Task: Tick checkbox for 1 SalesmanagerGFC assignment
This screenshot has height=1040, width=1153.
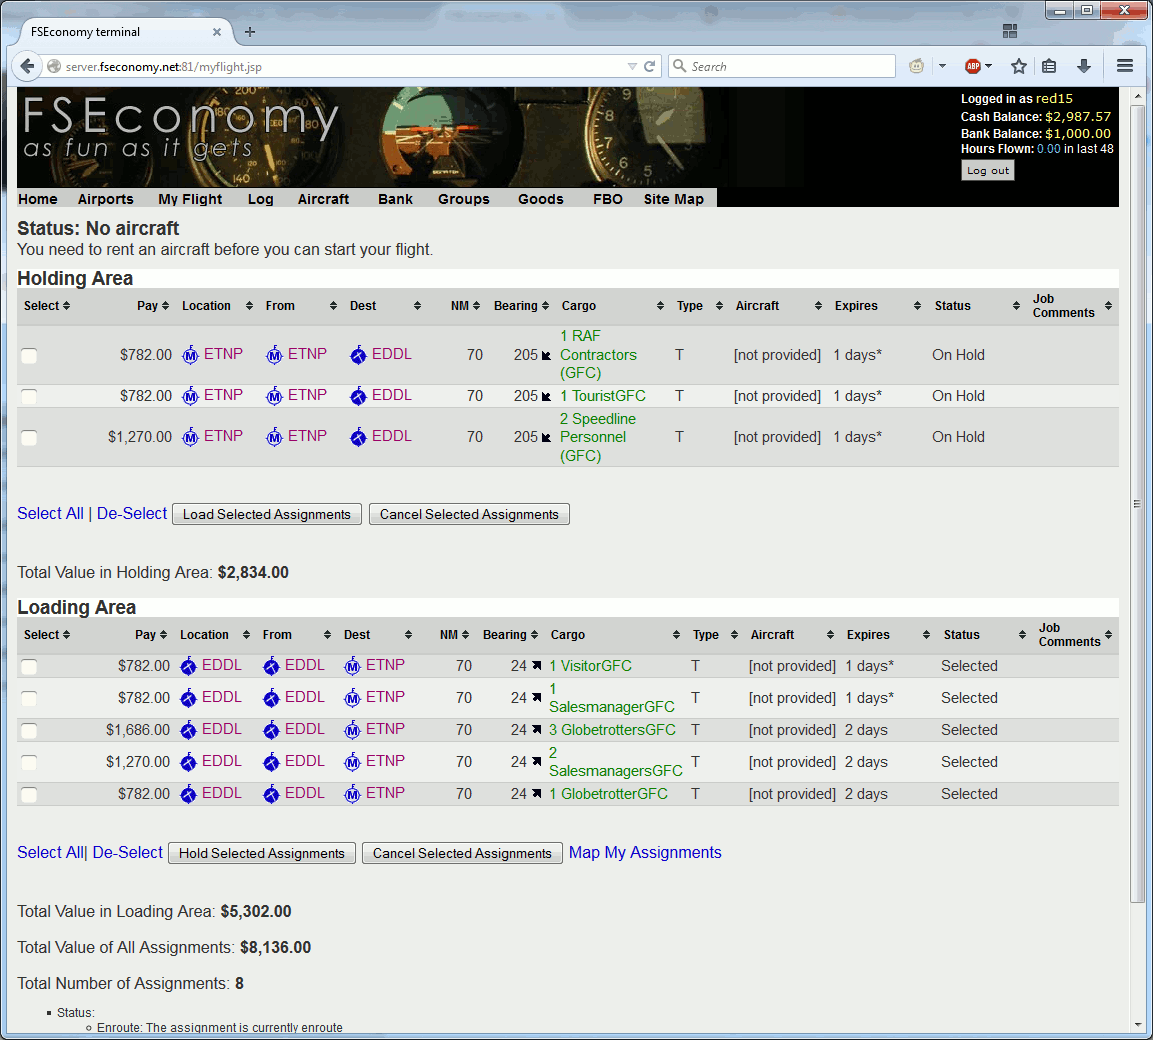Action: (x=29, y=699)
